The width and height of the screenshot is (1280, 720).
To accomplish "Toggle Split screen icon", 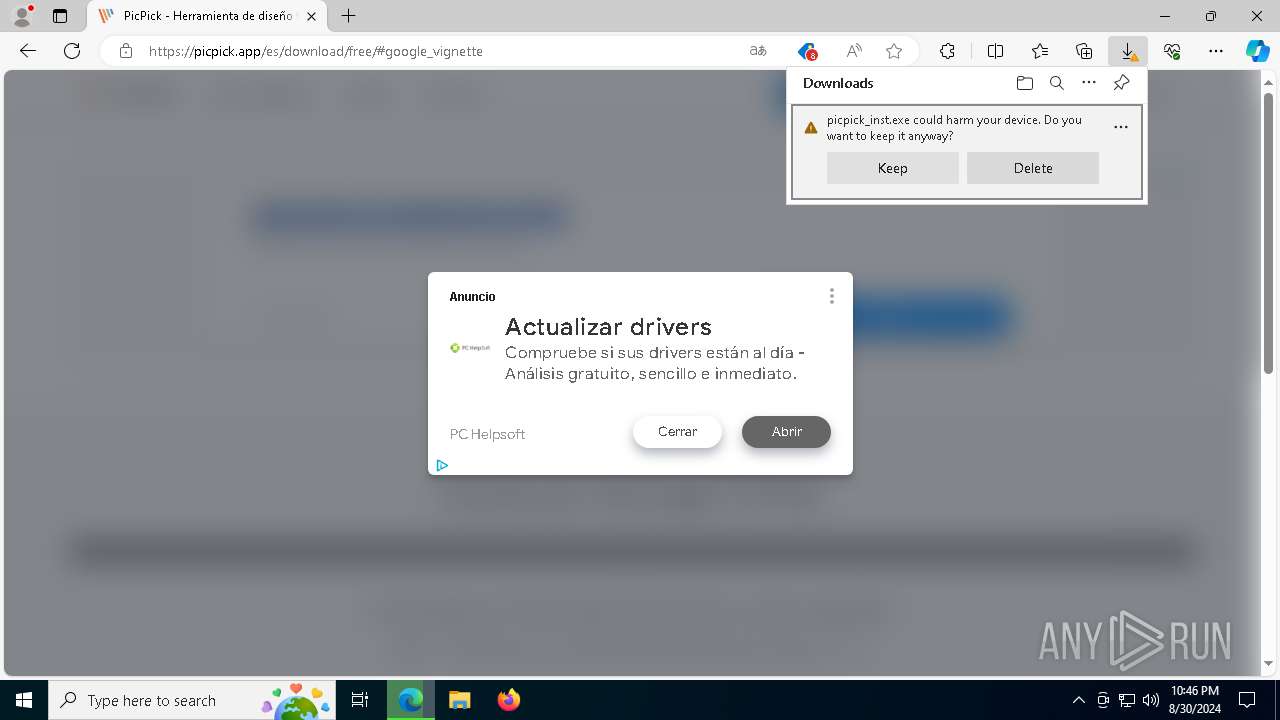I will [x=996, y=51].
